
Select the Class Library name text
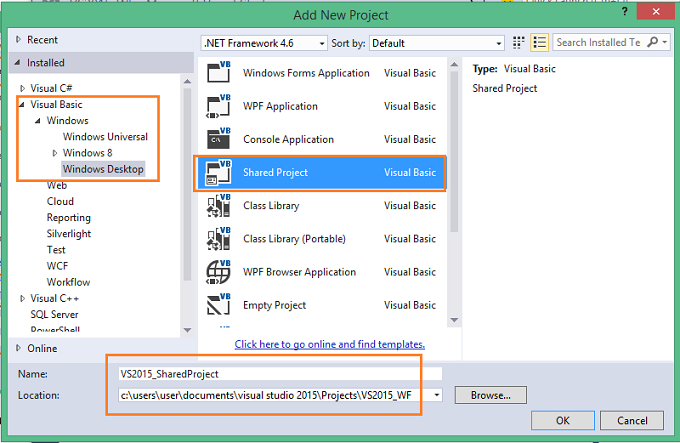click(271, 205)
